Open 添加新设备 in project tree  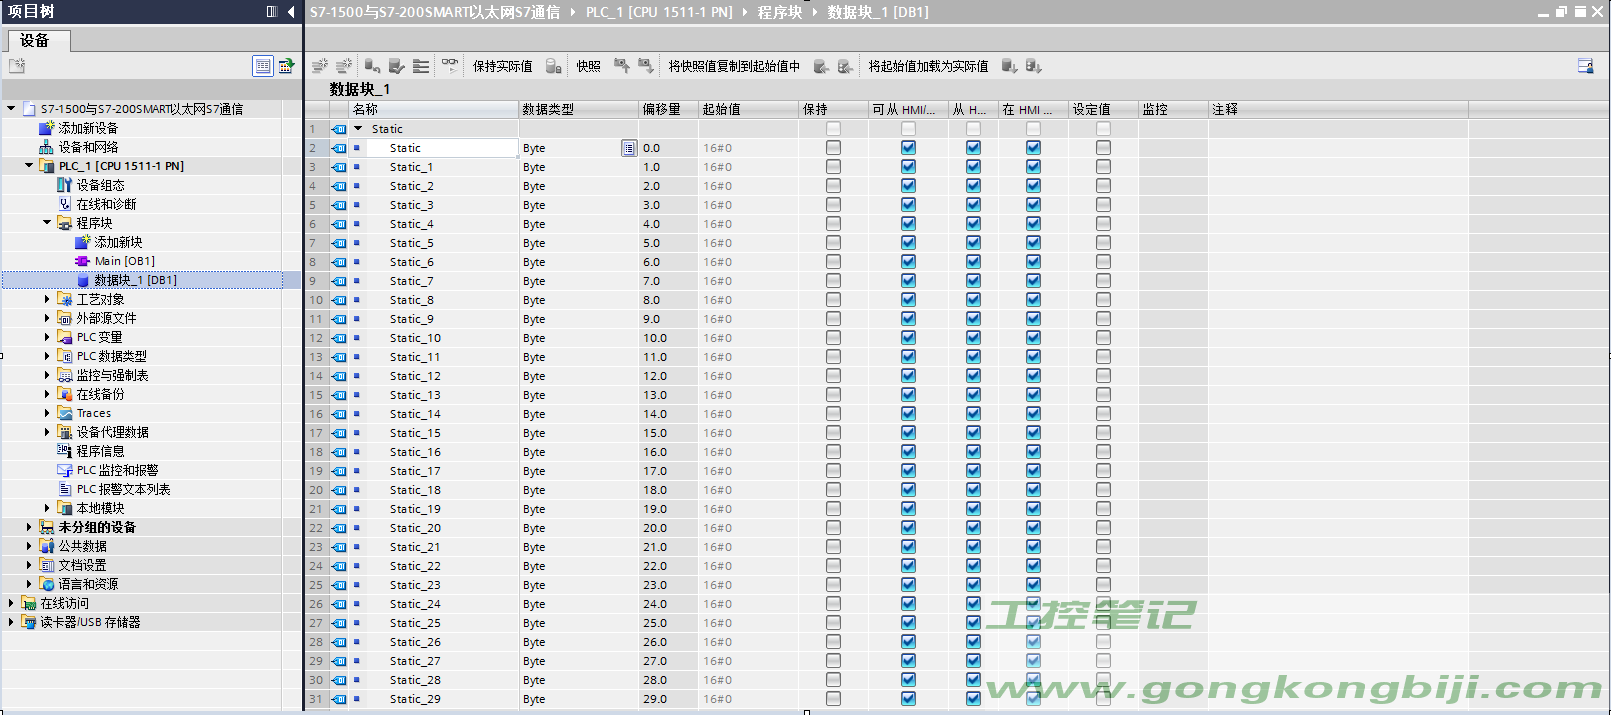pos(88,128)
